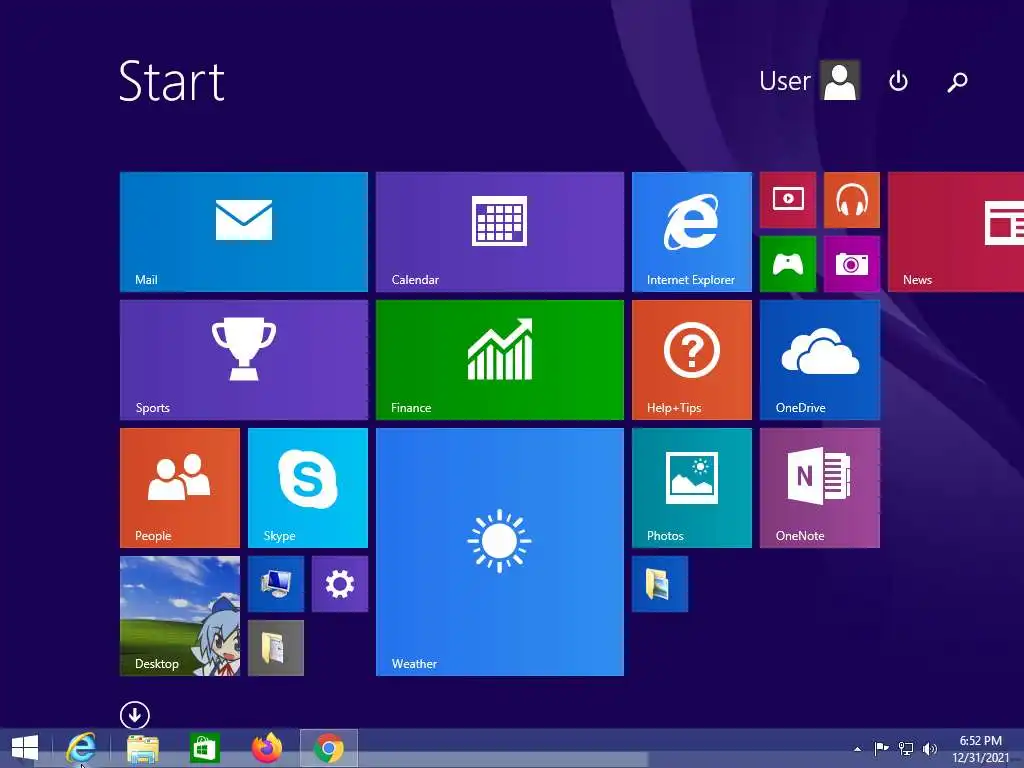Screen dimensions: 1024x768
Task: Open the Music headphones tile
Action: point(852,200)
